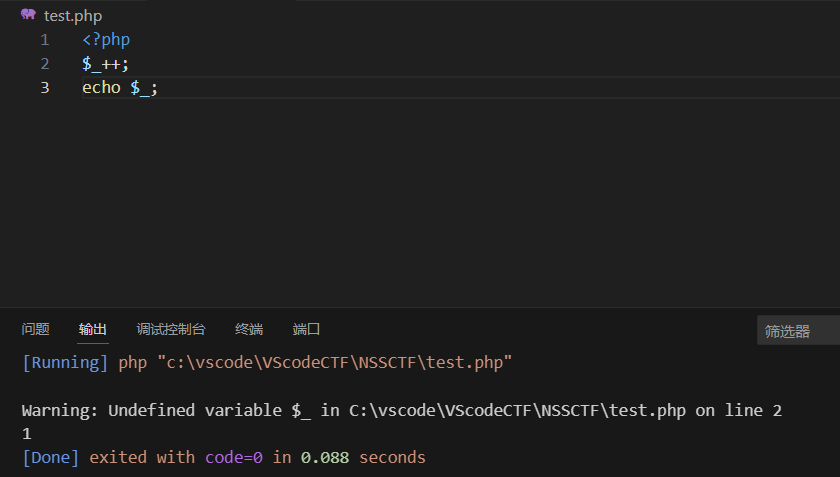The width and height of the screenshot is (840, 477).
Task: Click the [Done] text in the output
Action: (50, 458)
